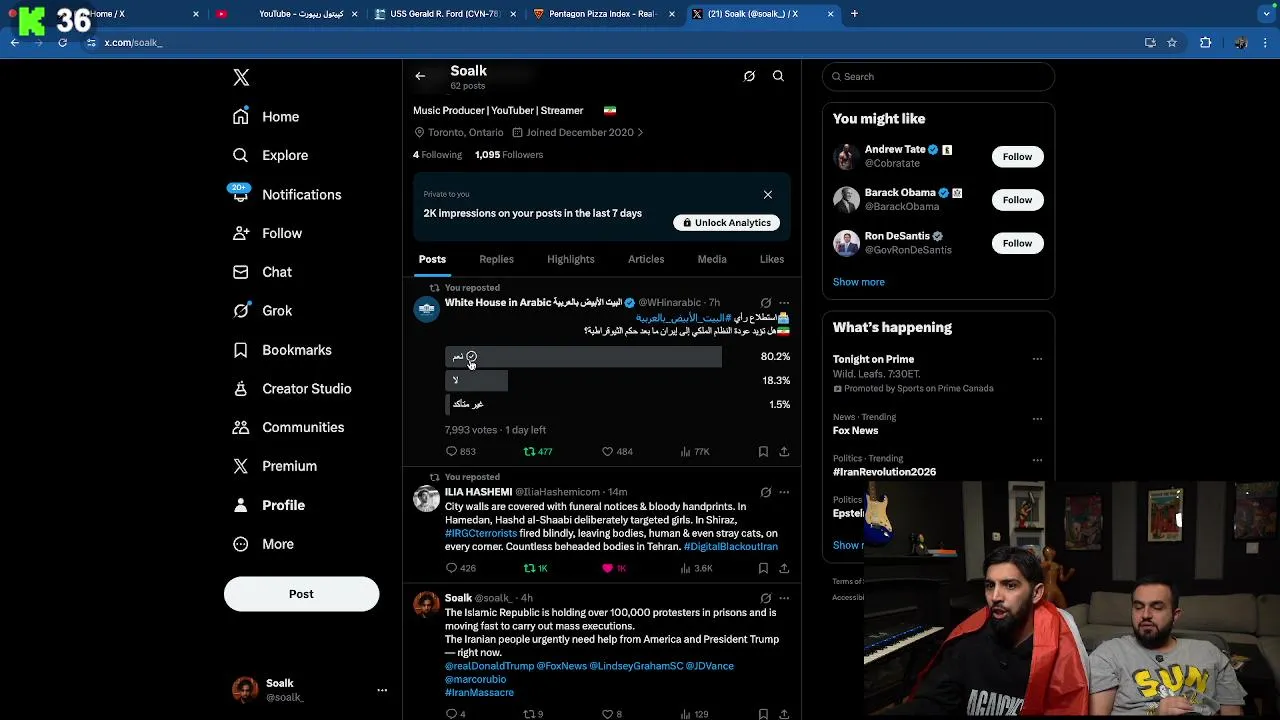Click the @realDonaldTrump mention
1280x720 pixels.
click(489, 666)
